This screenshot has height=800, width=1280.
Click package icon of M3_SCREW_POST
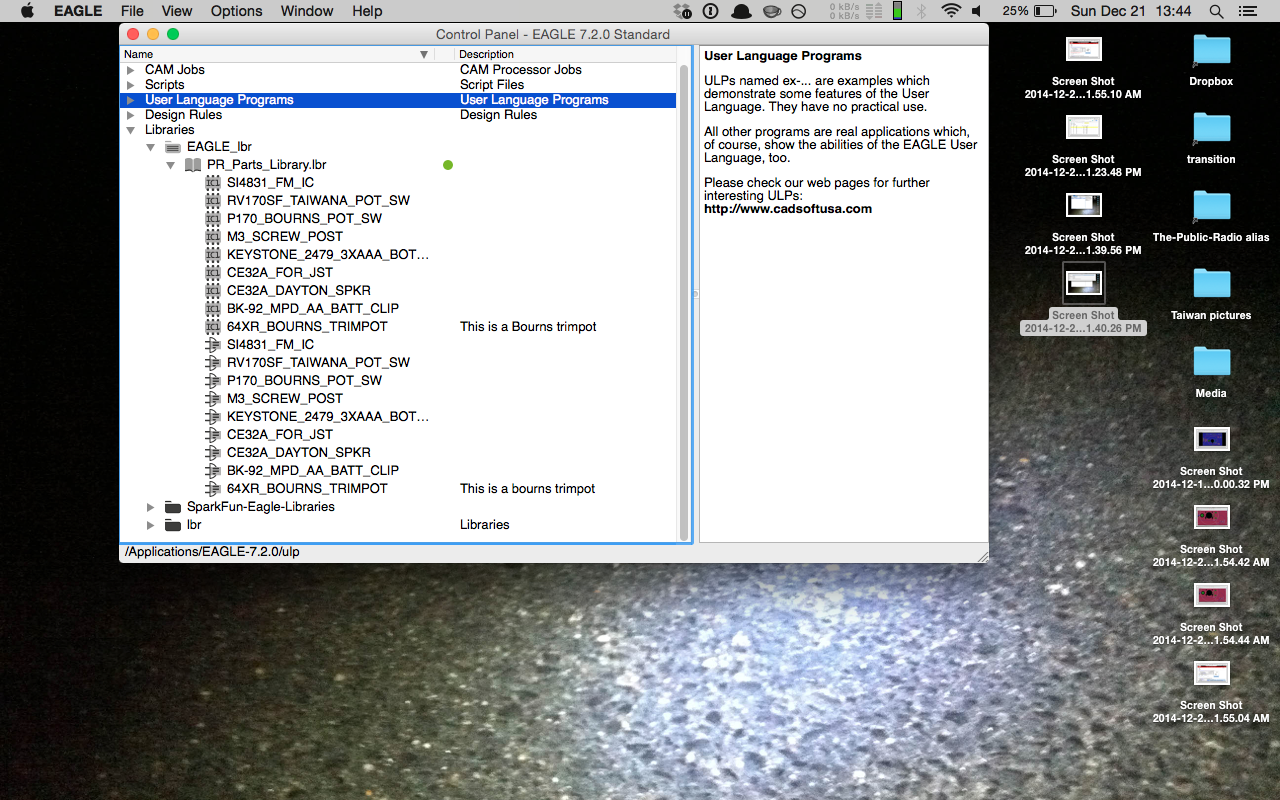point(213,236)
